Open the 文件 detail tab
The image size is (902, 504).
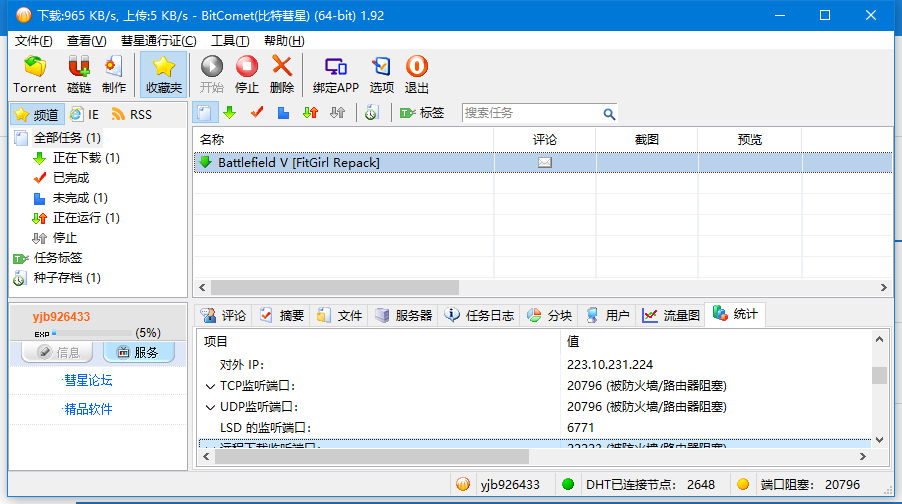pyautogui.click(x=339, y=315)
